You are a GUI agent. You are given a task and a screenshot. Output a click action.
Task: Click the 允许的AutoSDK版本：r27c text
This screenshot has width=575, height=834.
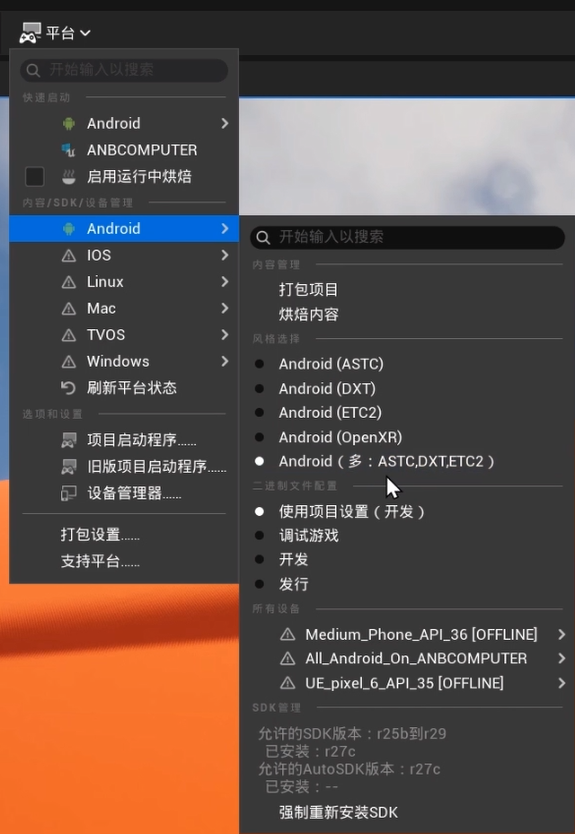pyautogui.click(x=349, y=769)
